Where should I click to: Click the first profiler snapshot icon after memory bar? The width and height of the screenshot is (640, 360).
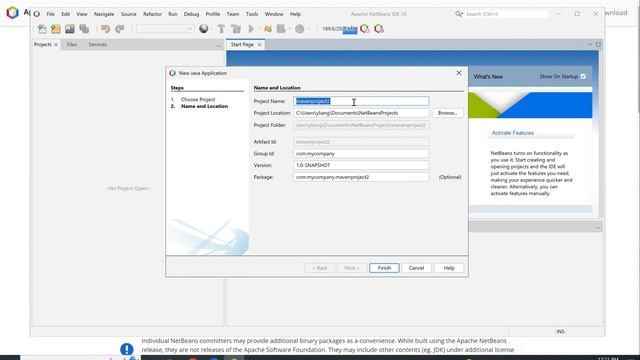[365, 29]
